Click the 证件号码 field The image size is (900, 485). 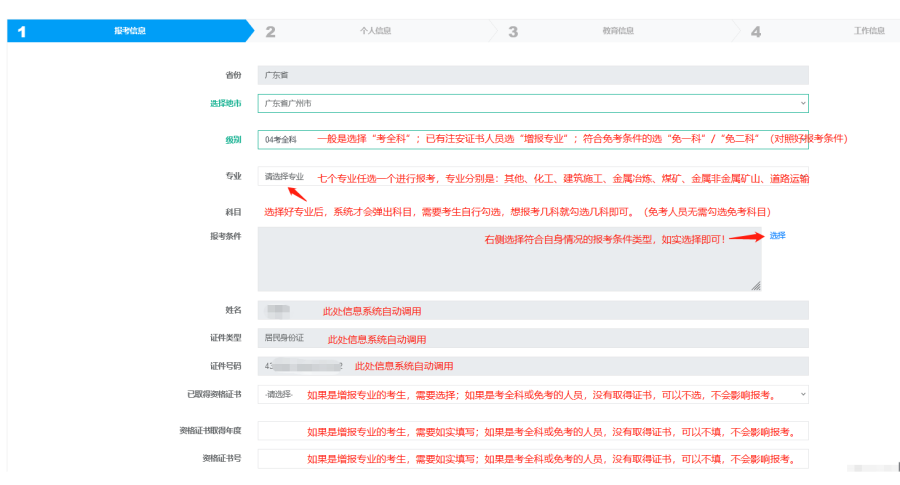click(x=533, y=366)
